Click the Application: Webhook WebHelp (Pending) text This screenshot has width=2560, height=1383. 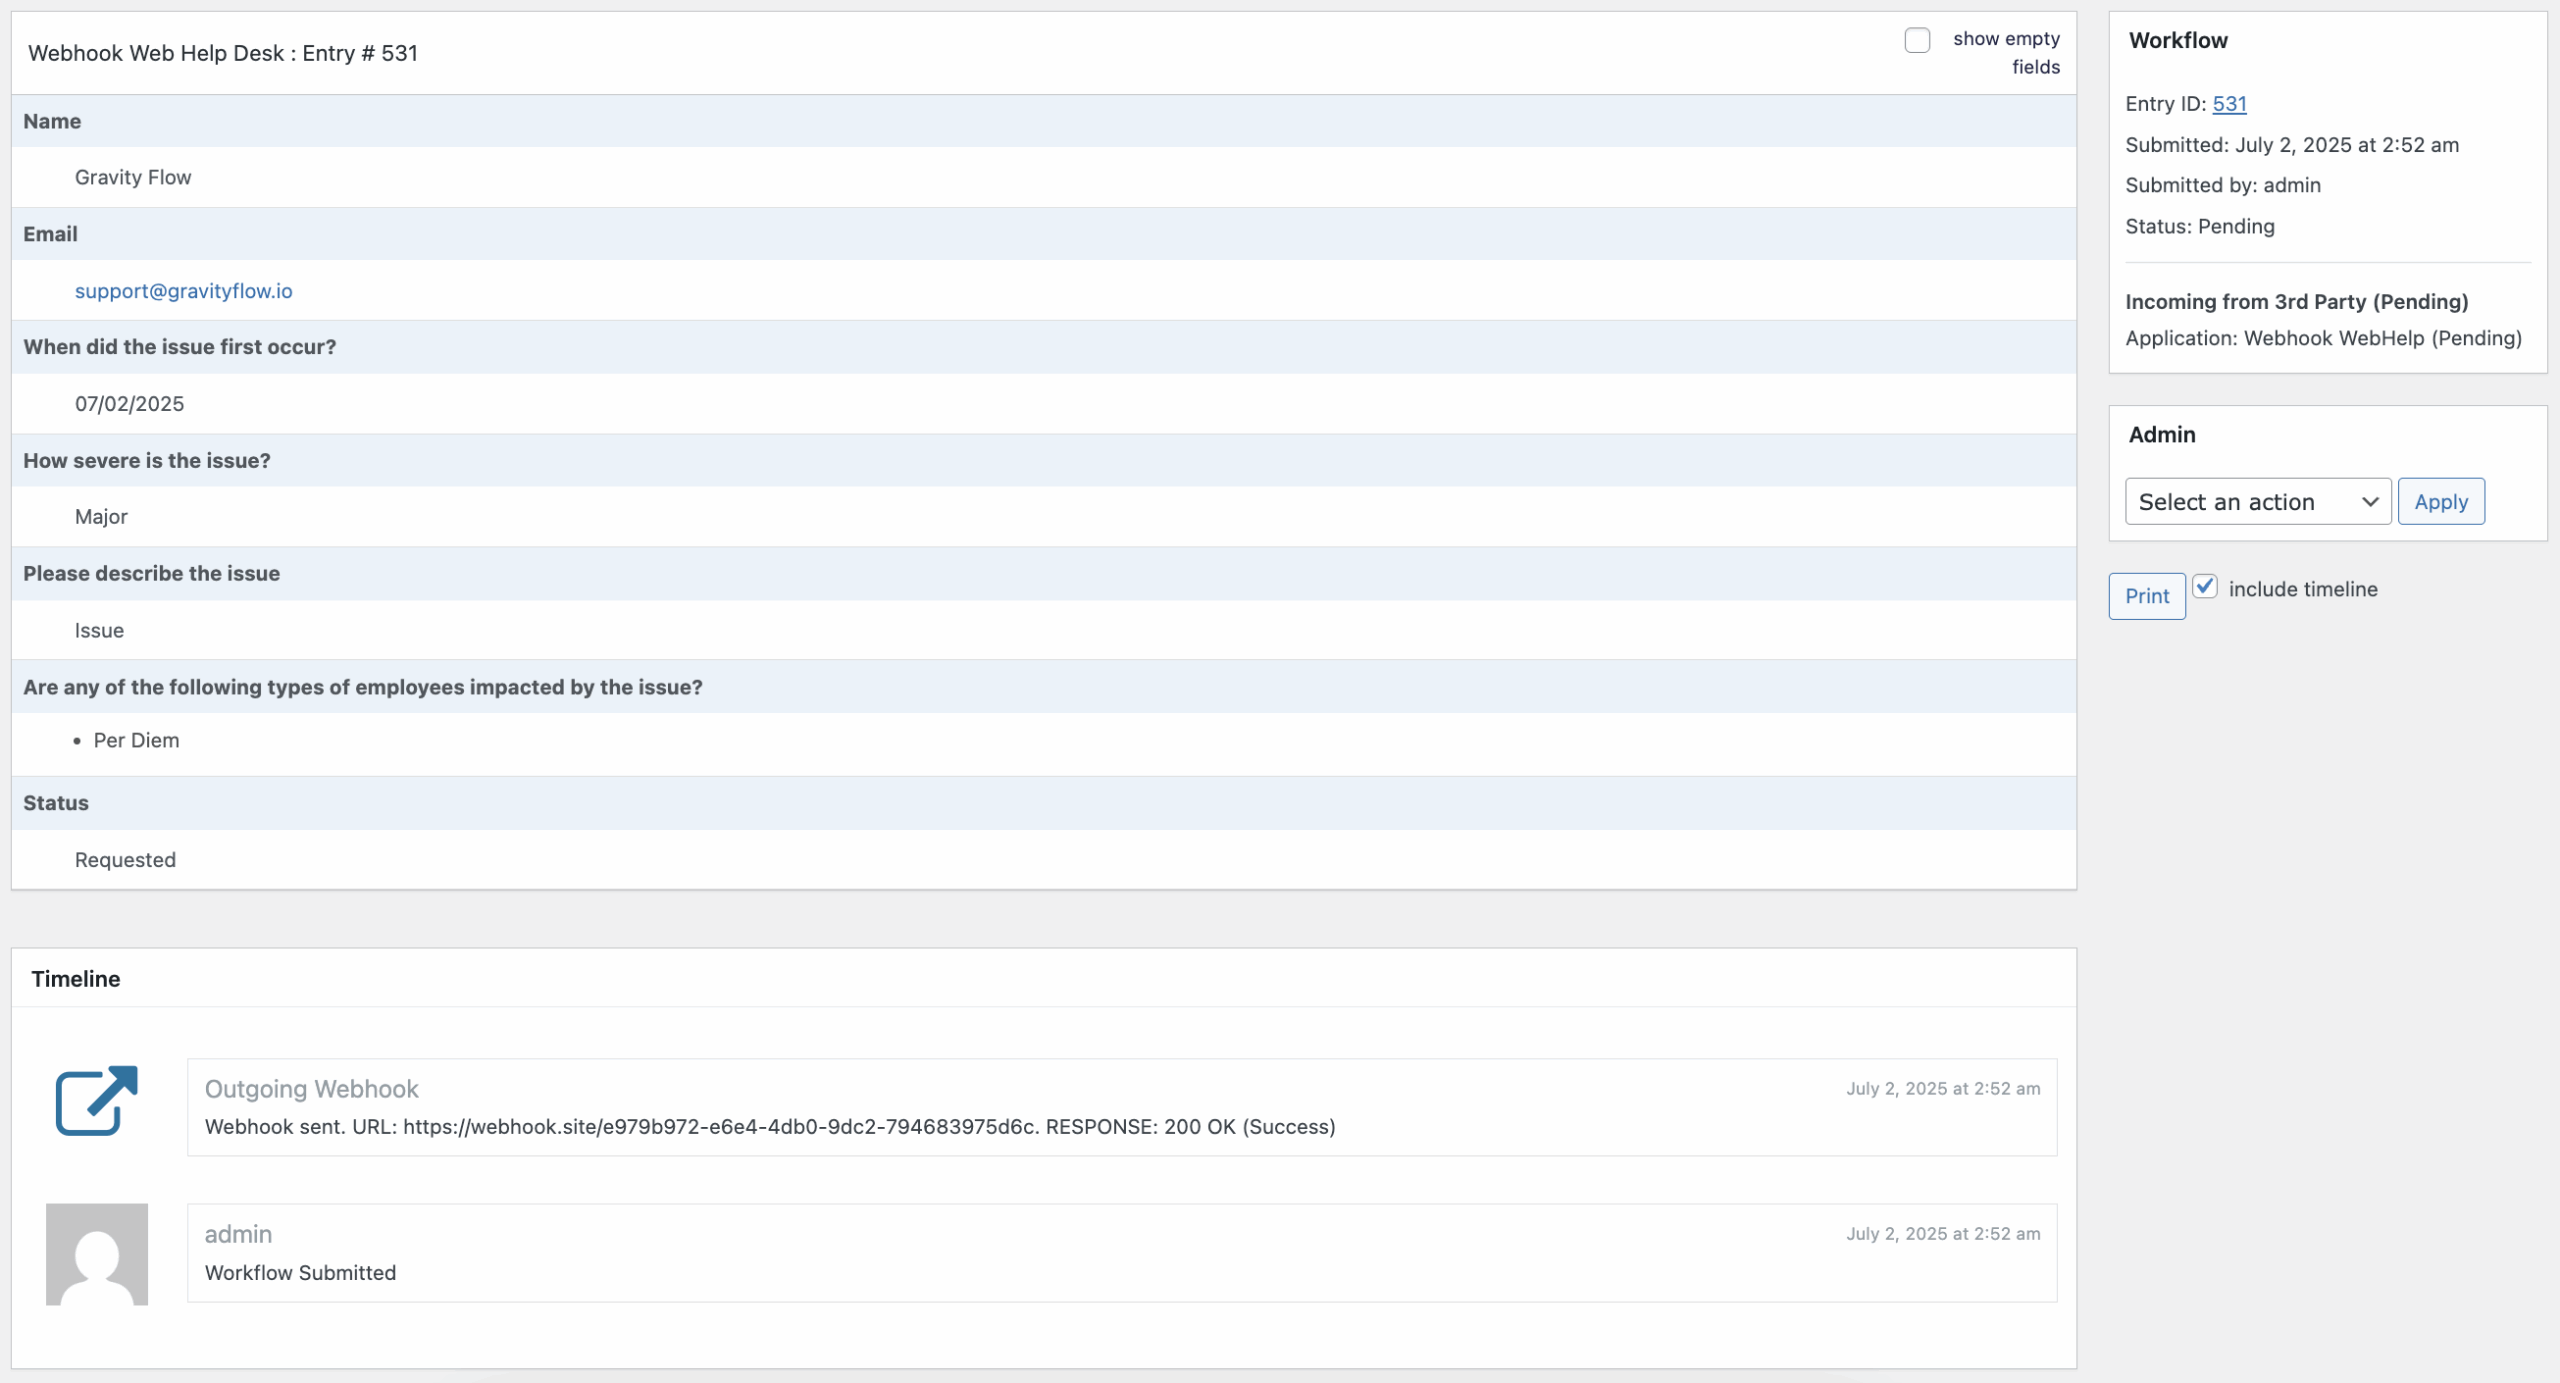[2324, 339]
